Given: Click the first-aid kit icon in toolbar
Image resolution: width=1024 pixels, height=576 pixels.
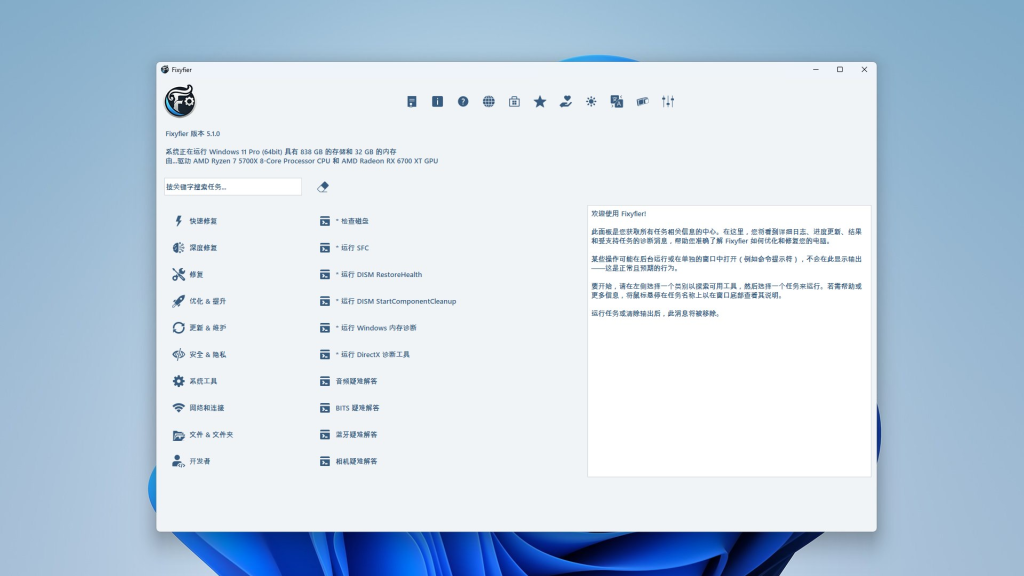Looking at the screenshot, I should pos(514,101).
